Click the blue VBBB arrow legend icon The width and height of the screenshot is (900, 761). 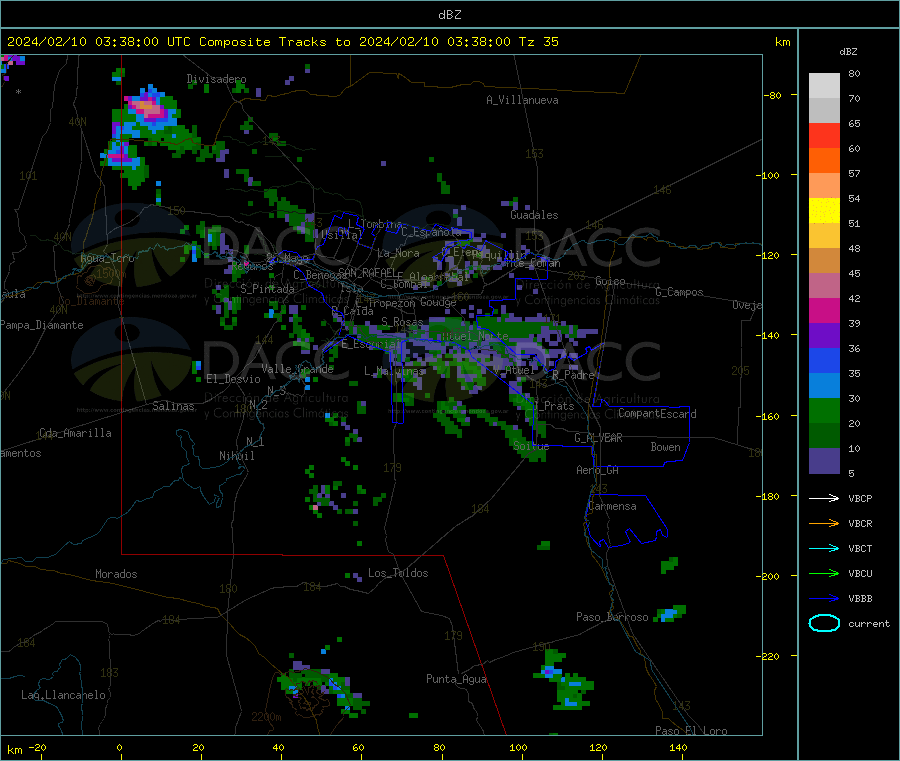[824, 599]
